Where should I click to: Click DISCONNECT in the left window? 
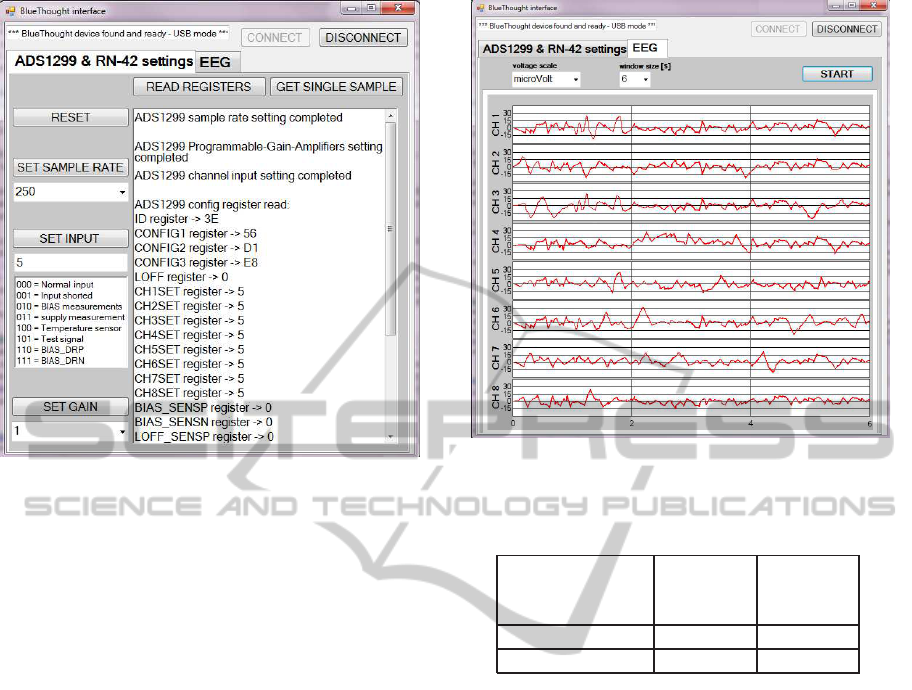[363, 37]
